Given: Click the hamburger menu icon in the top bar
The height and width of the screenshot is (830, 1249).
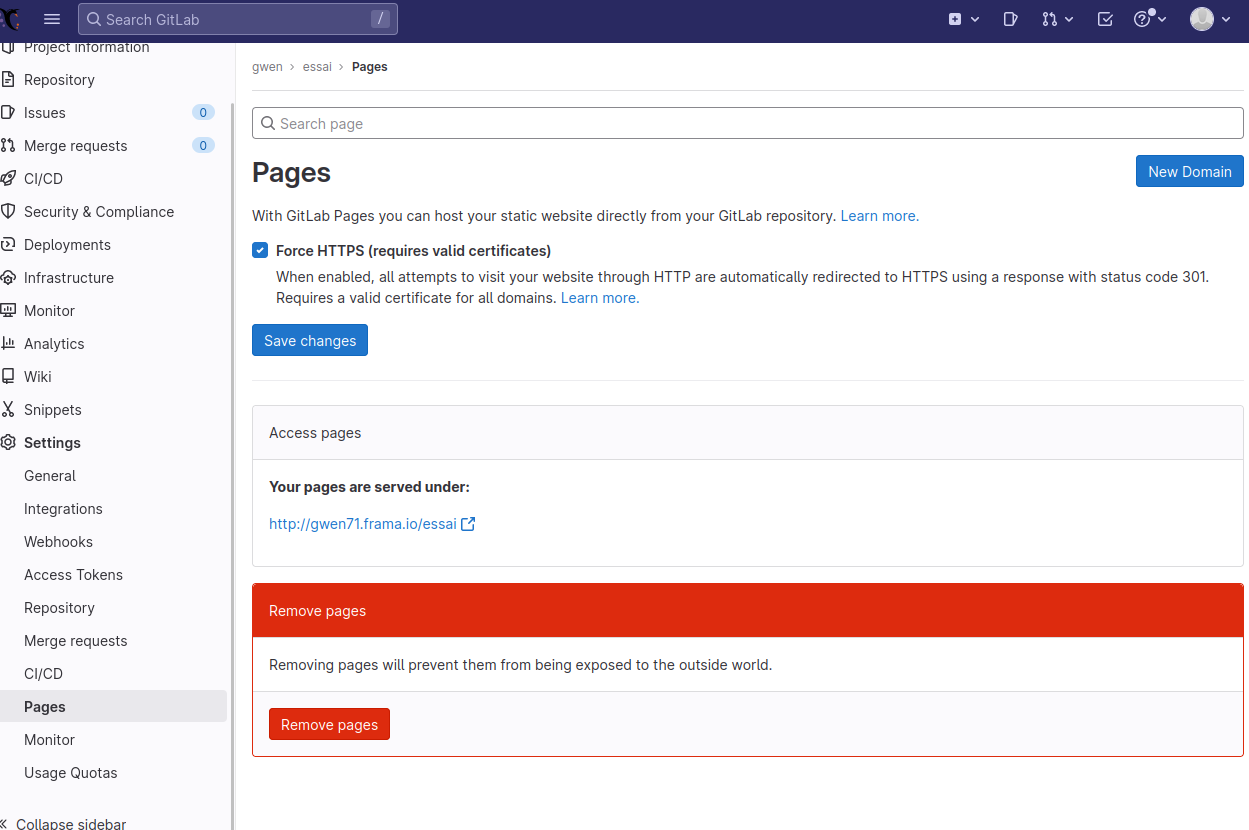Looking at the screenshot, I should pyautogui.click(x=52, y=19).
